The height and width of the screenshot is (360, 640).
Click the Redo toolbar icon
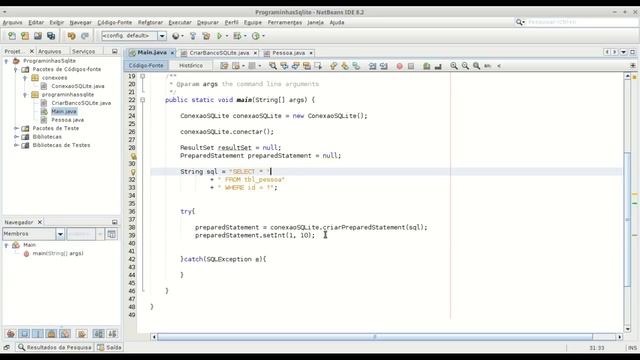click(x=84, y=36)
